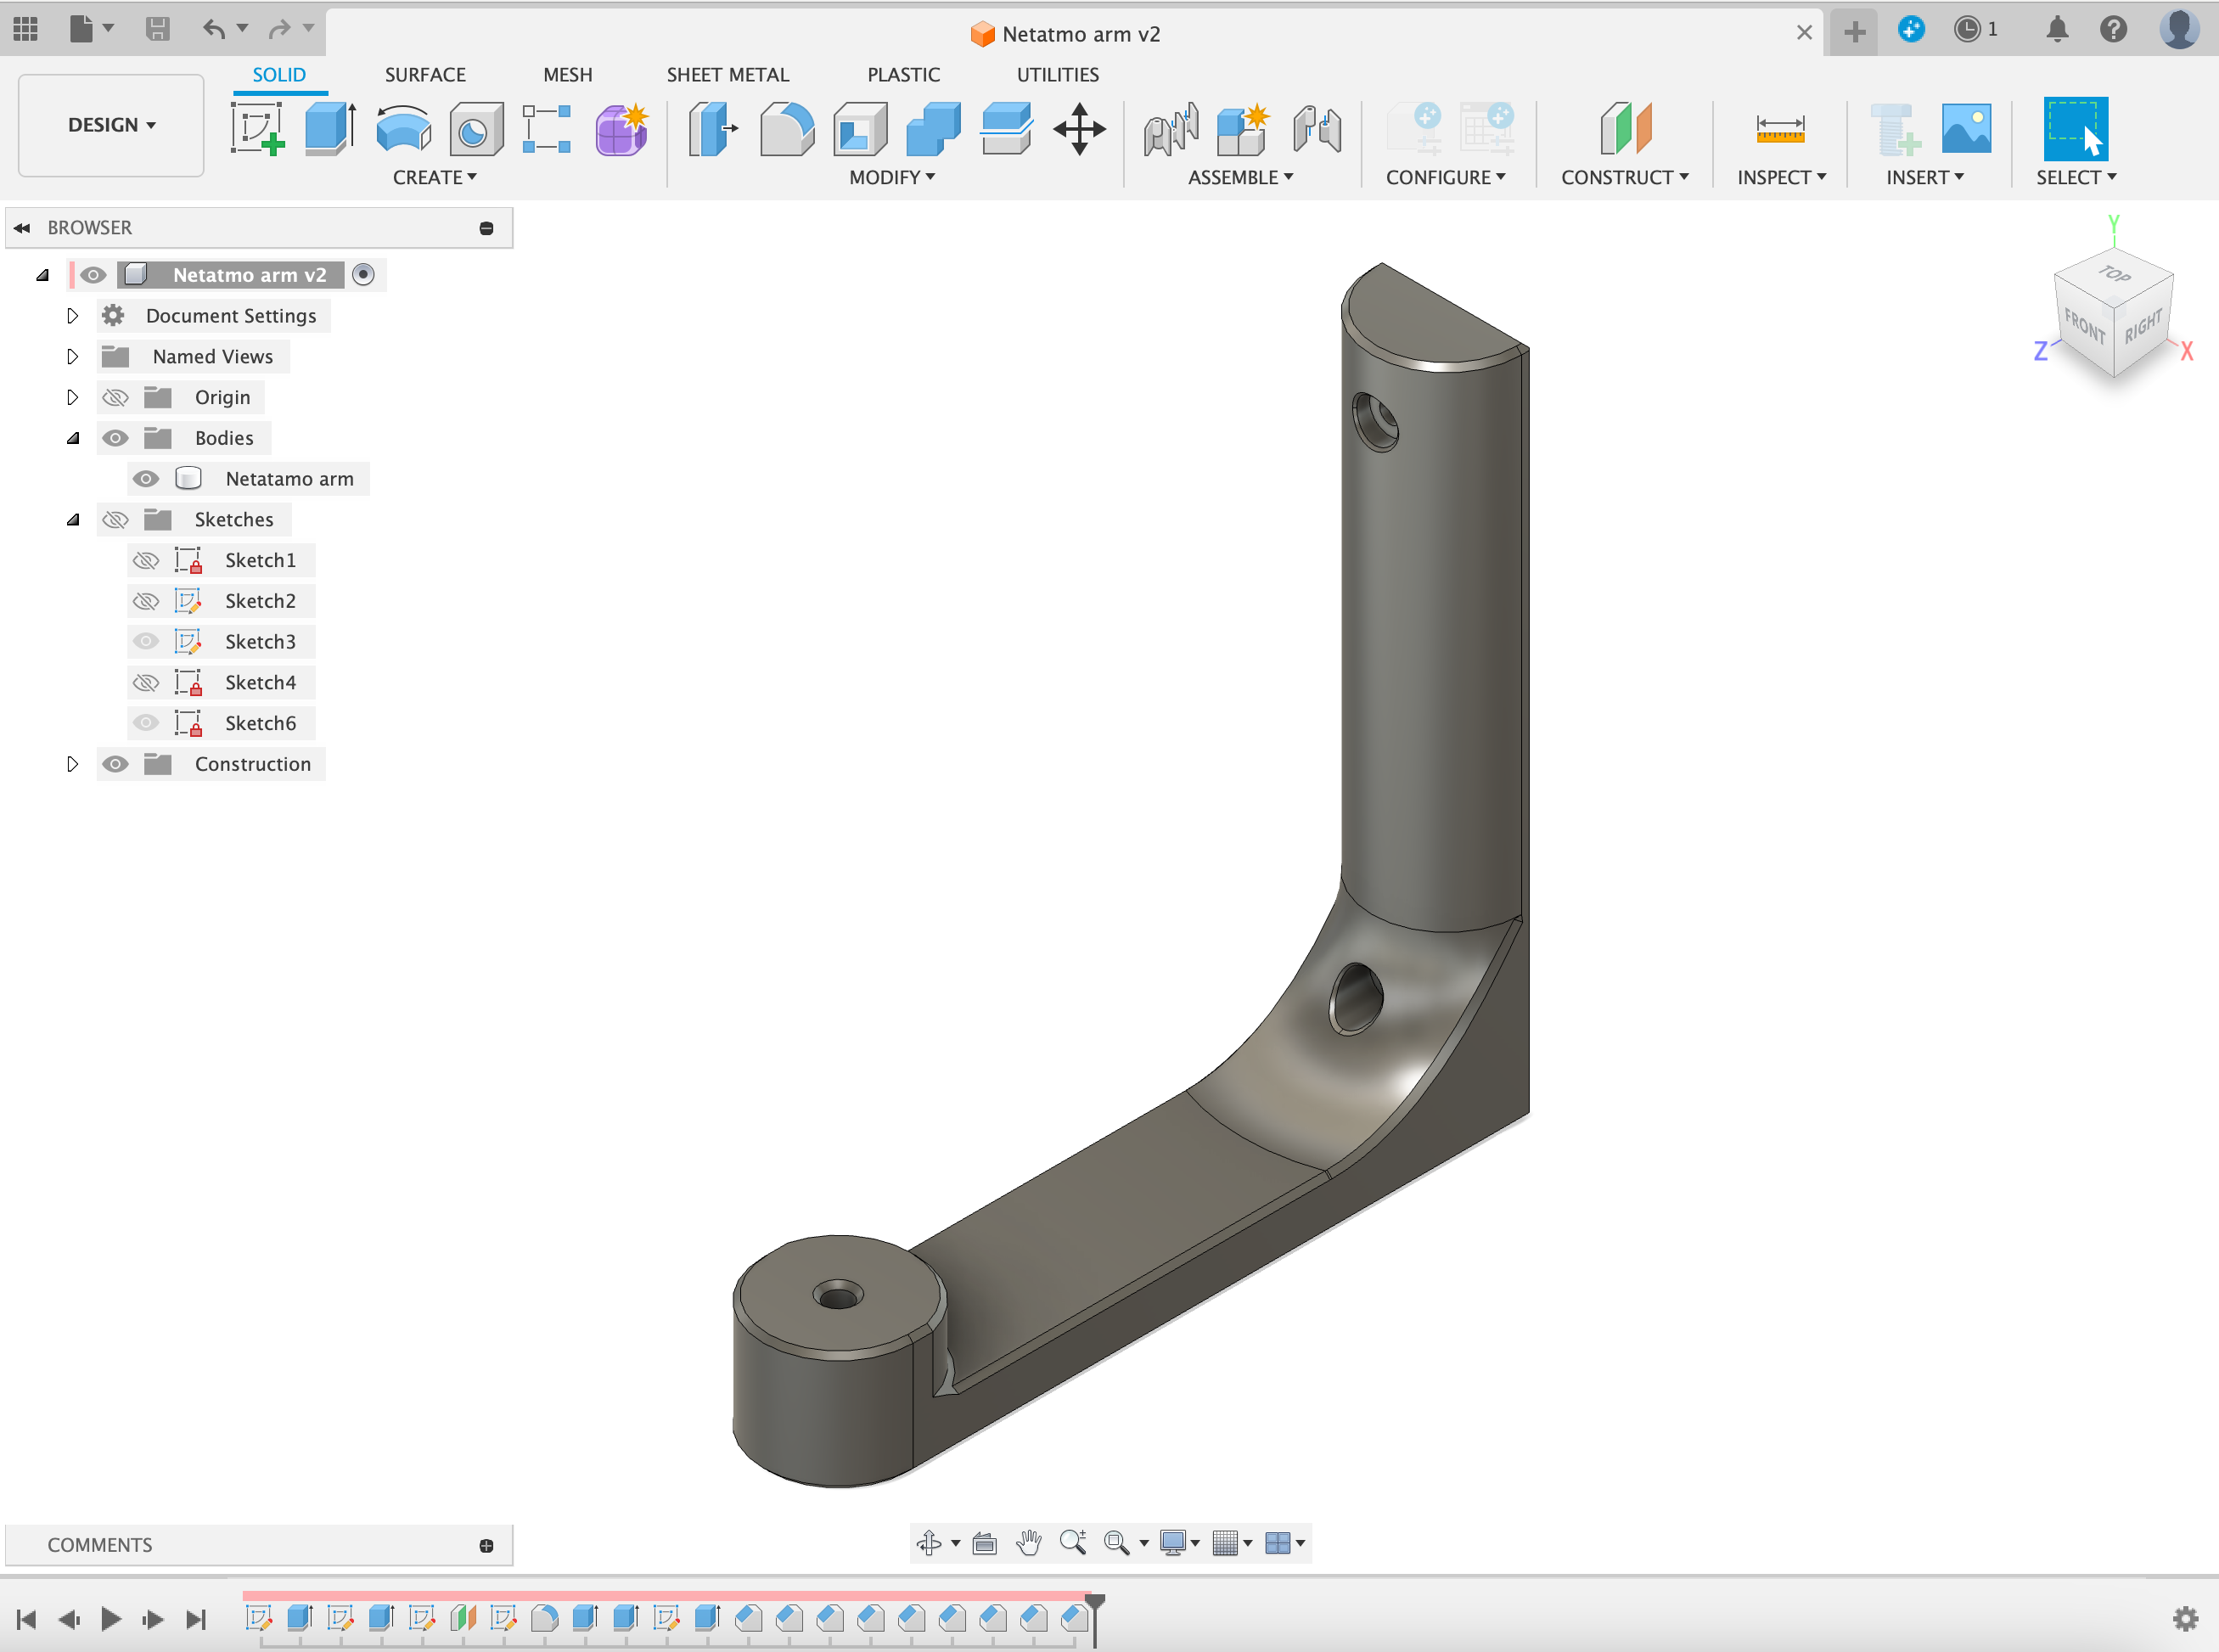Select the Joint tool icon
This screenshot has width=2219, height=1652.
point(1171,129)
